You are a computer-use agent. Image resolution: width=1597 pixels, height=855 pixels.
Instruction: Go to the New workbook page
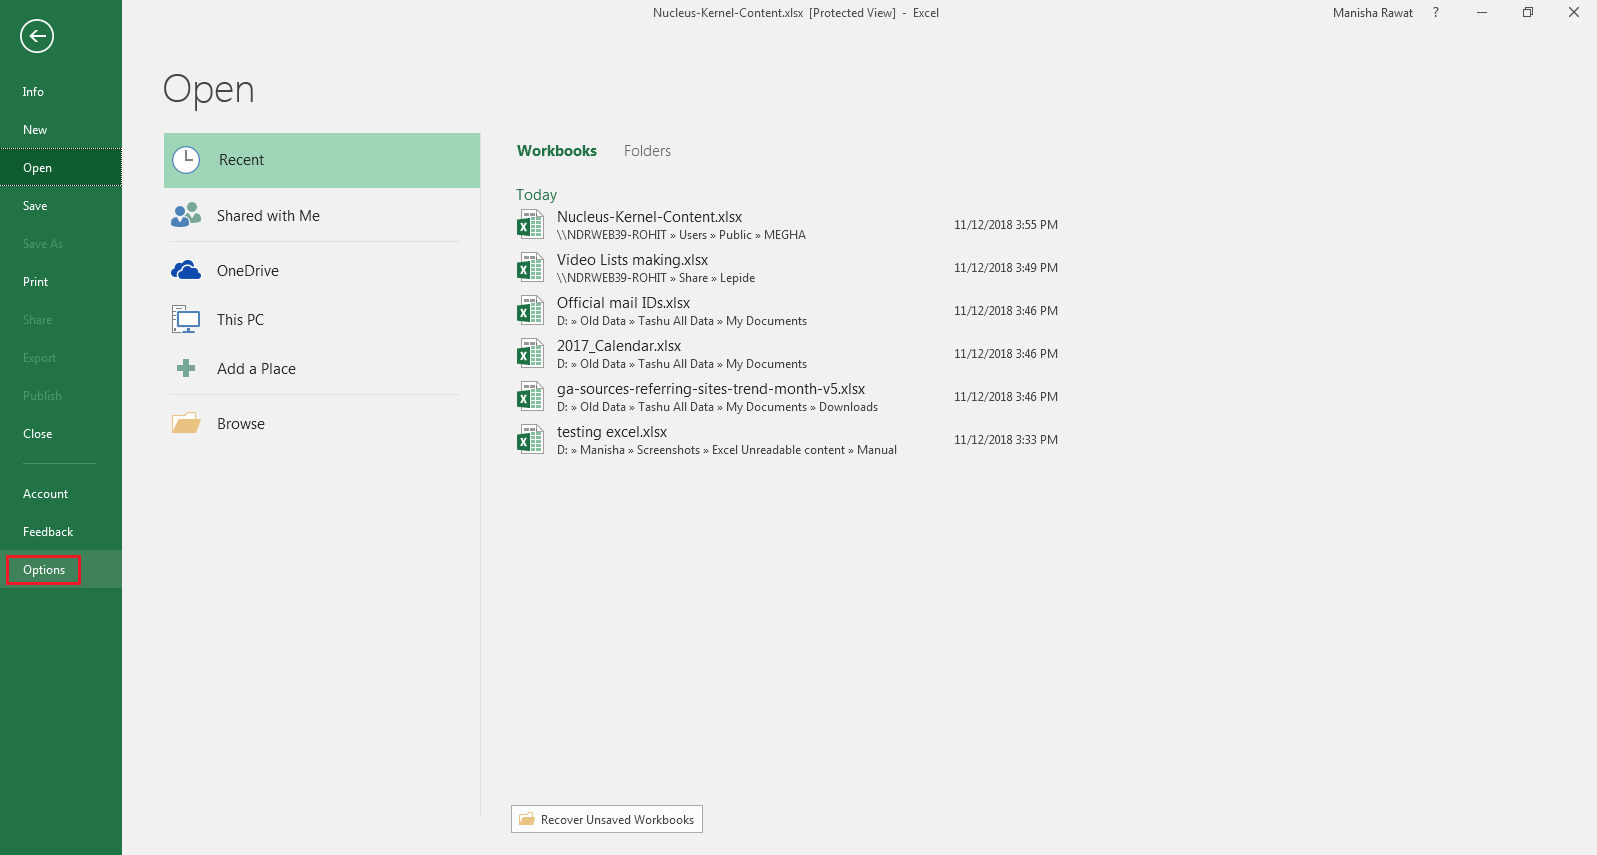tap(61, 130)
